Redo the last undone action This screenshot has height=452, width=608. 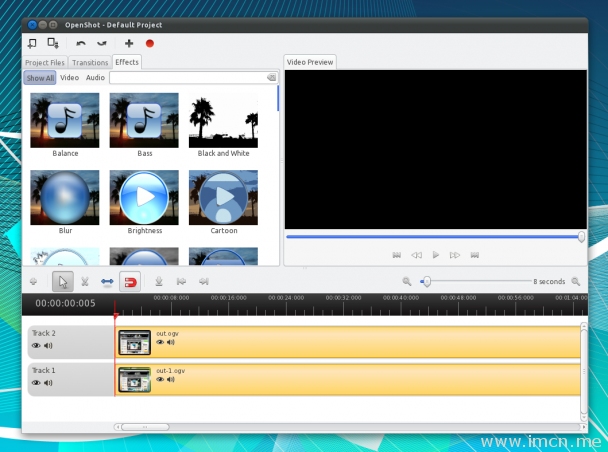(x=102, y=43)
